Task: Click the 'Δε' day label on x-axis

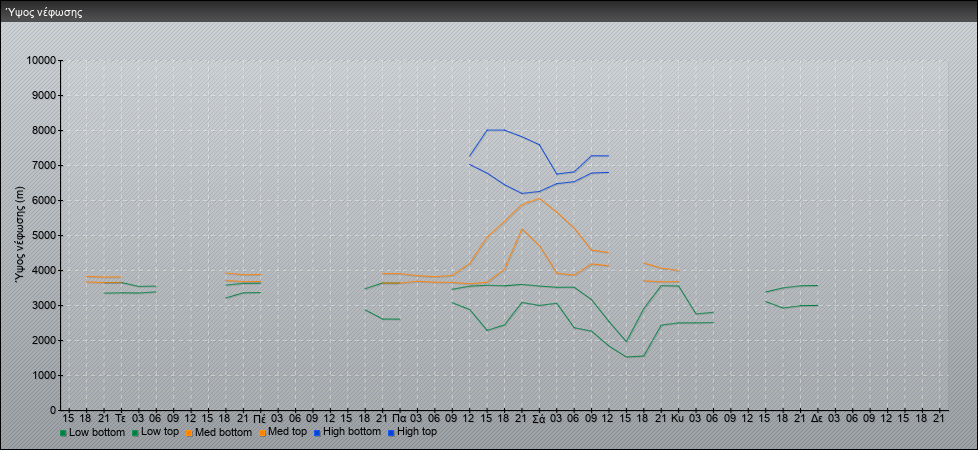Action: [818, 418]
